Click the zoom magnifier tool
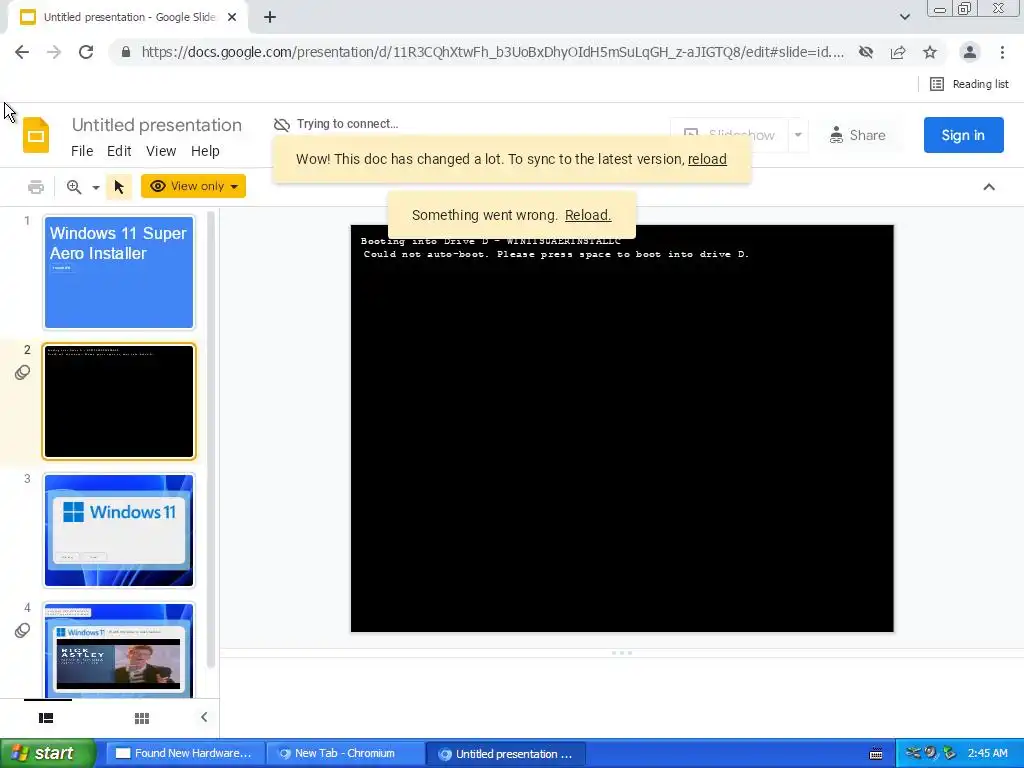The height and width of the screenshot is (768, 1024). (x=74, y=187)
